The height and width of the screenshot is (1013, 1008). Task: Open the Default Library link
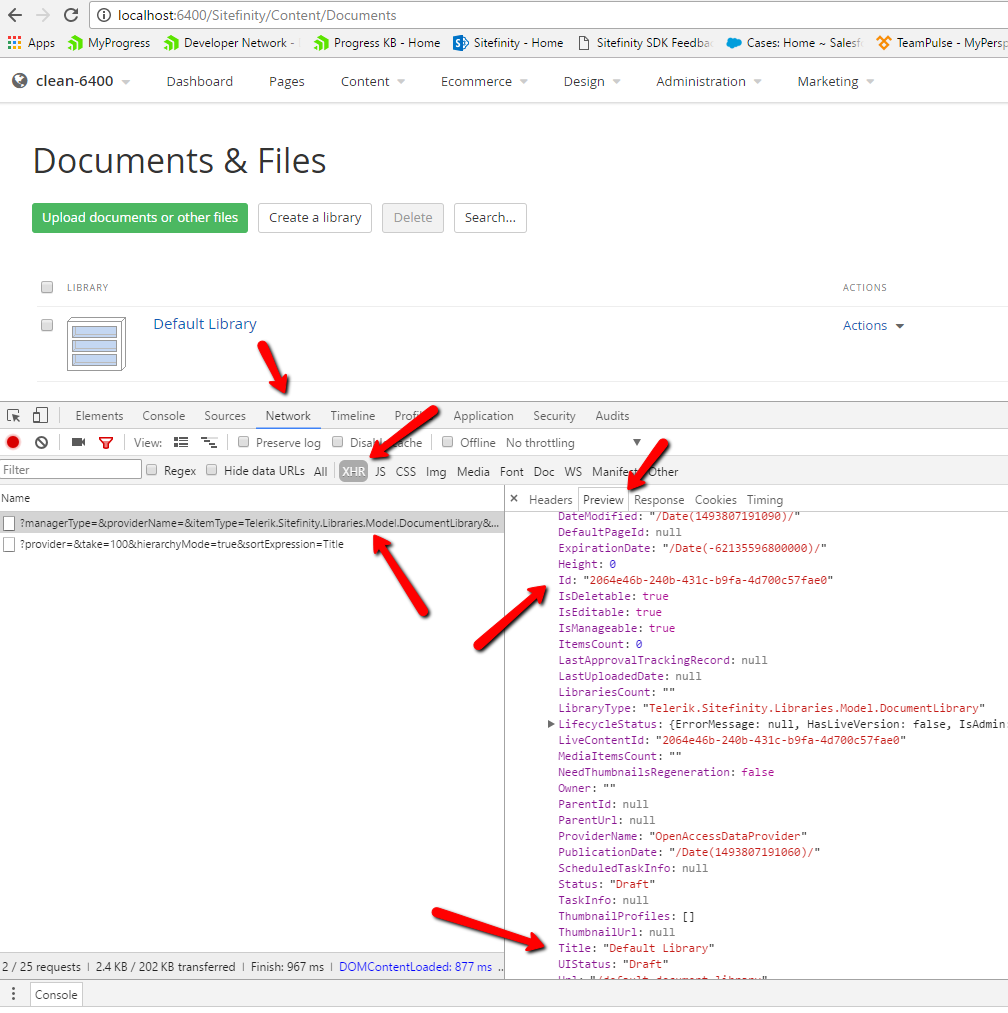click(x=204, y=323)
